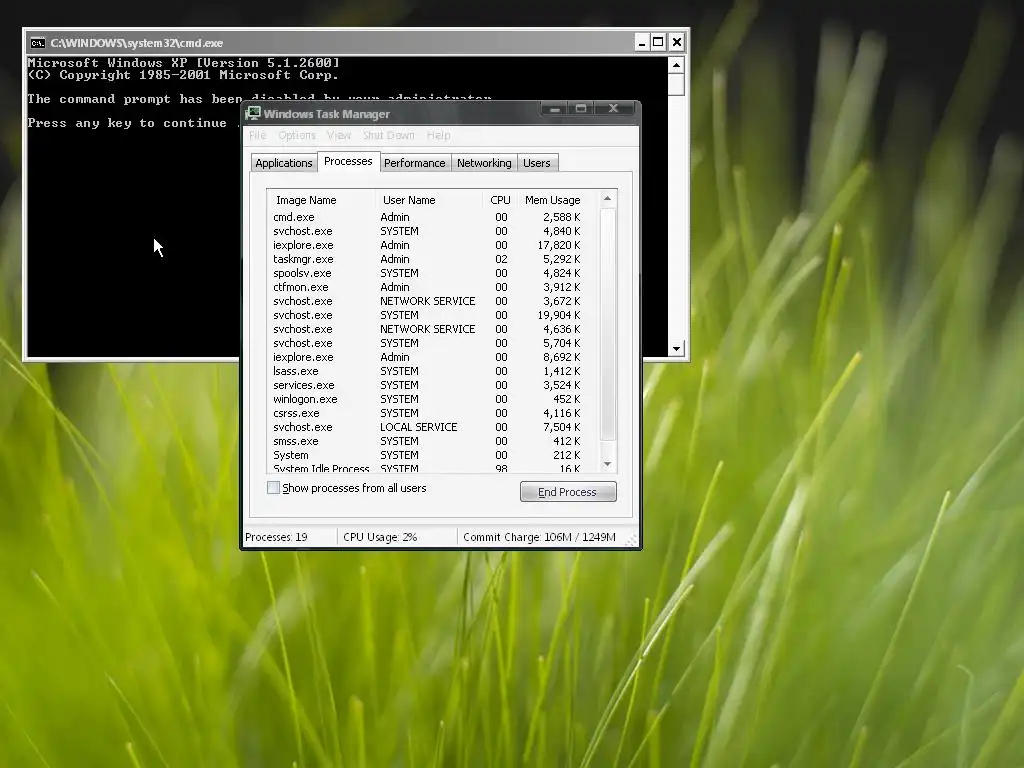This screenshot has width=1024, height=768.
Task: Close the cmd.exe window
Action: tap(677, 42)
